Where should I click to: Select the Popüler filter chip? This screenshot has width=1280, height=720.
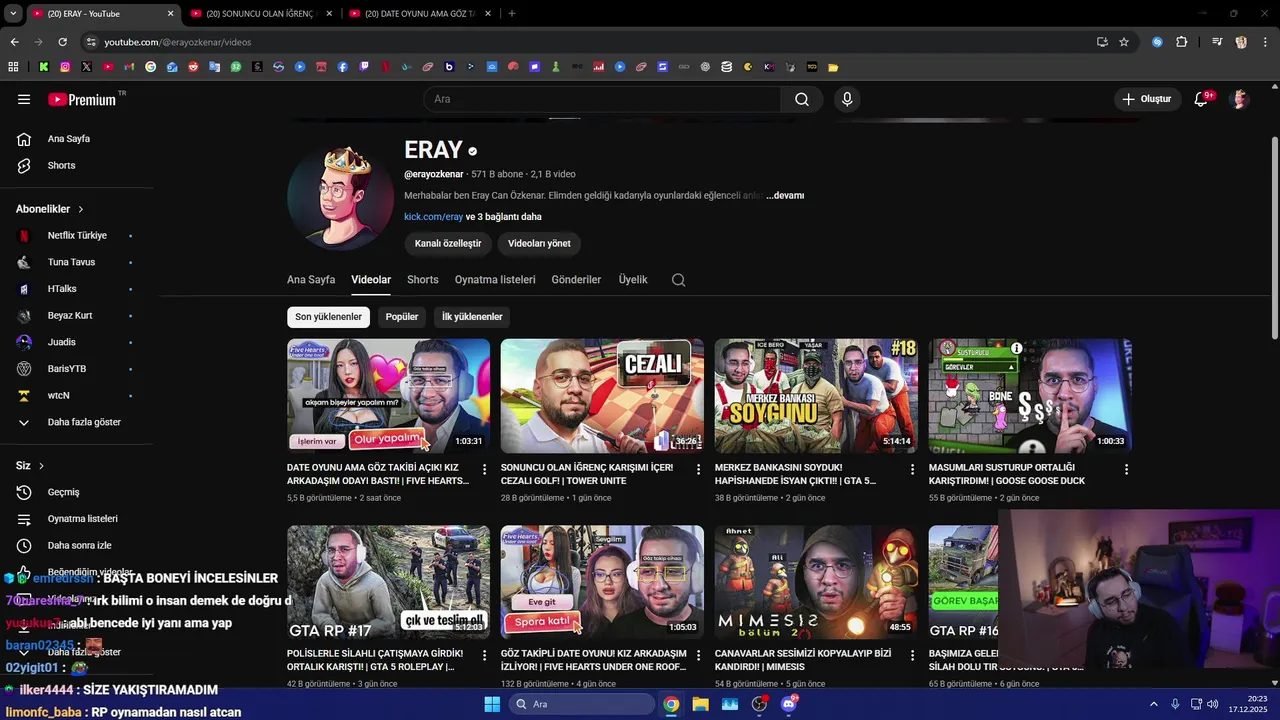(x=402, y=317)
